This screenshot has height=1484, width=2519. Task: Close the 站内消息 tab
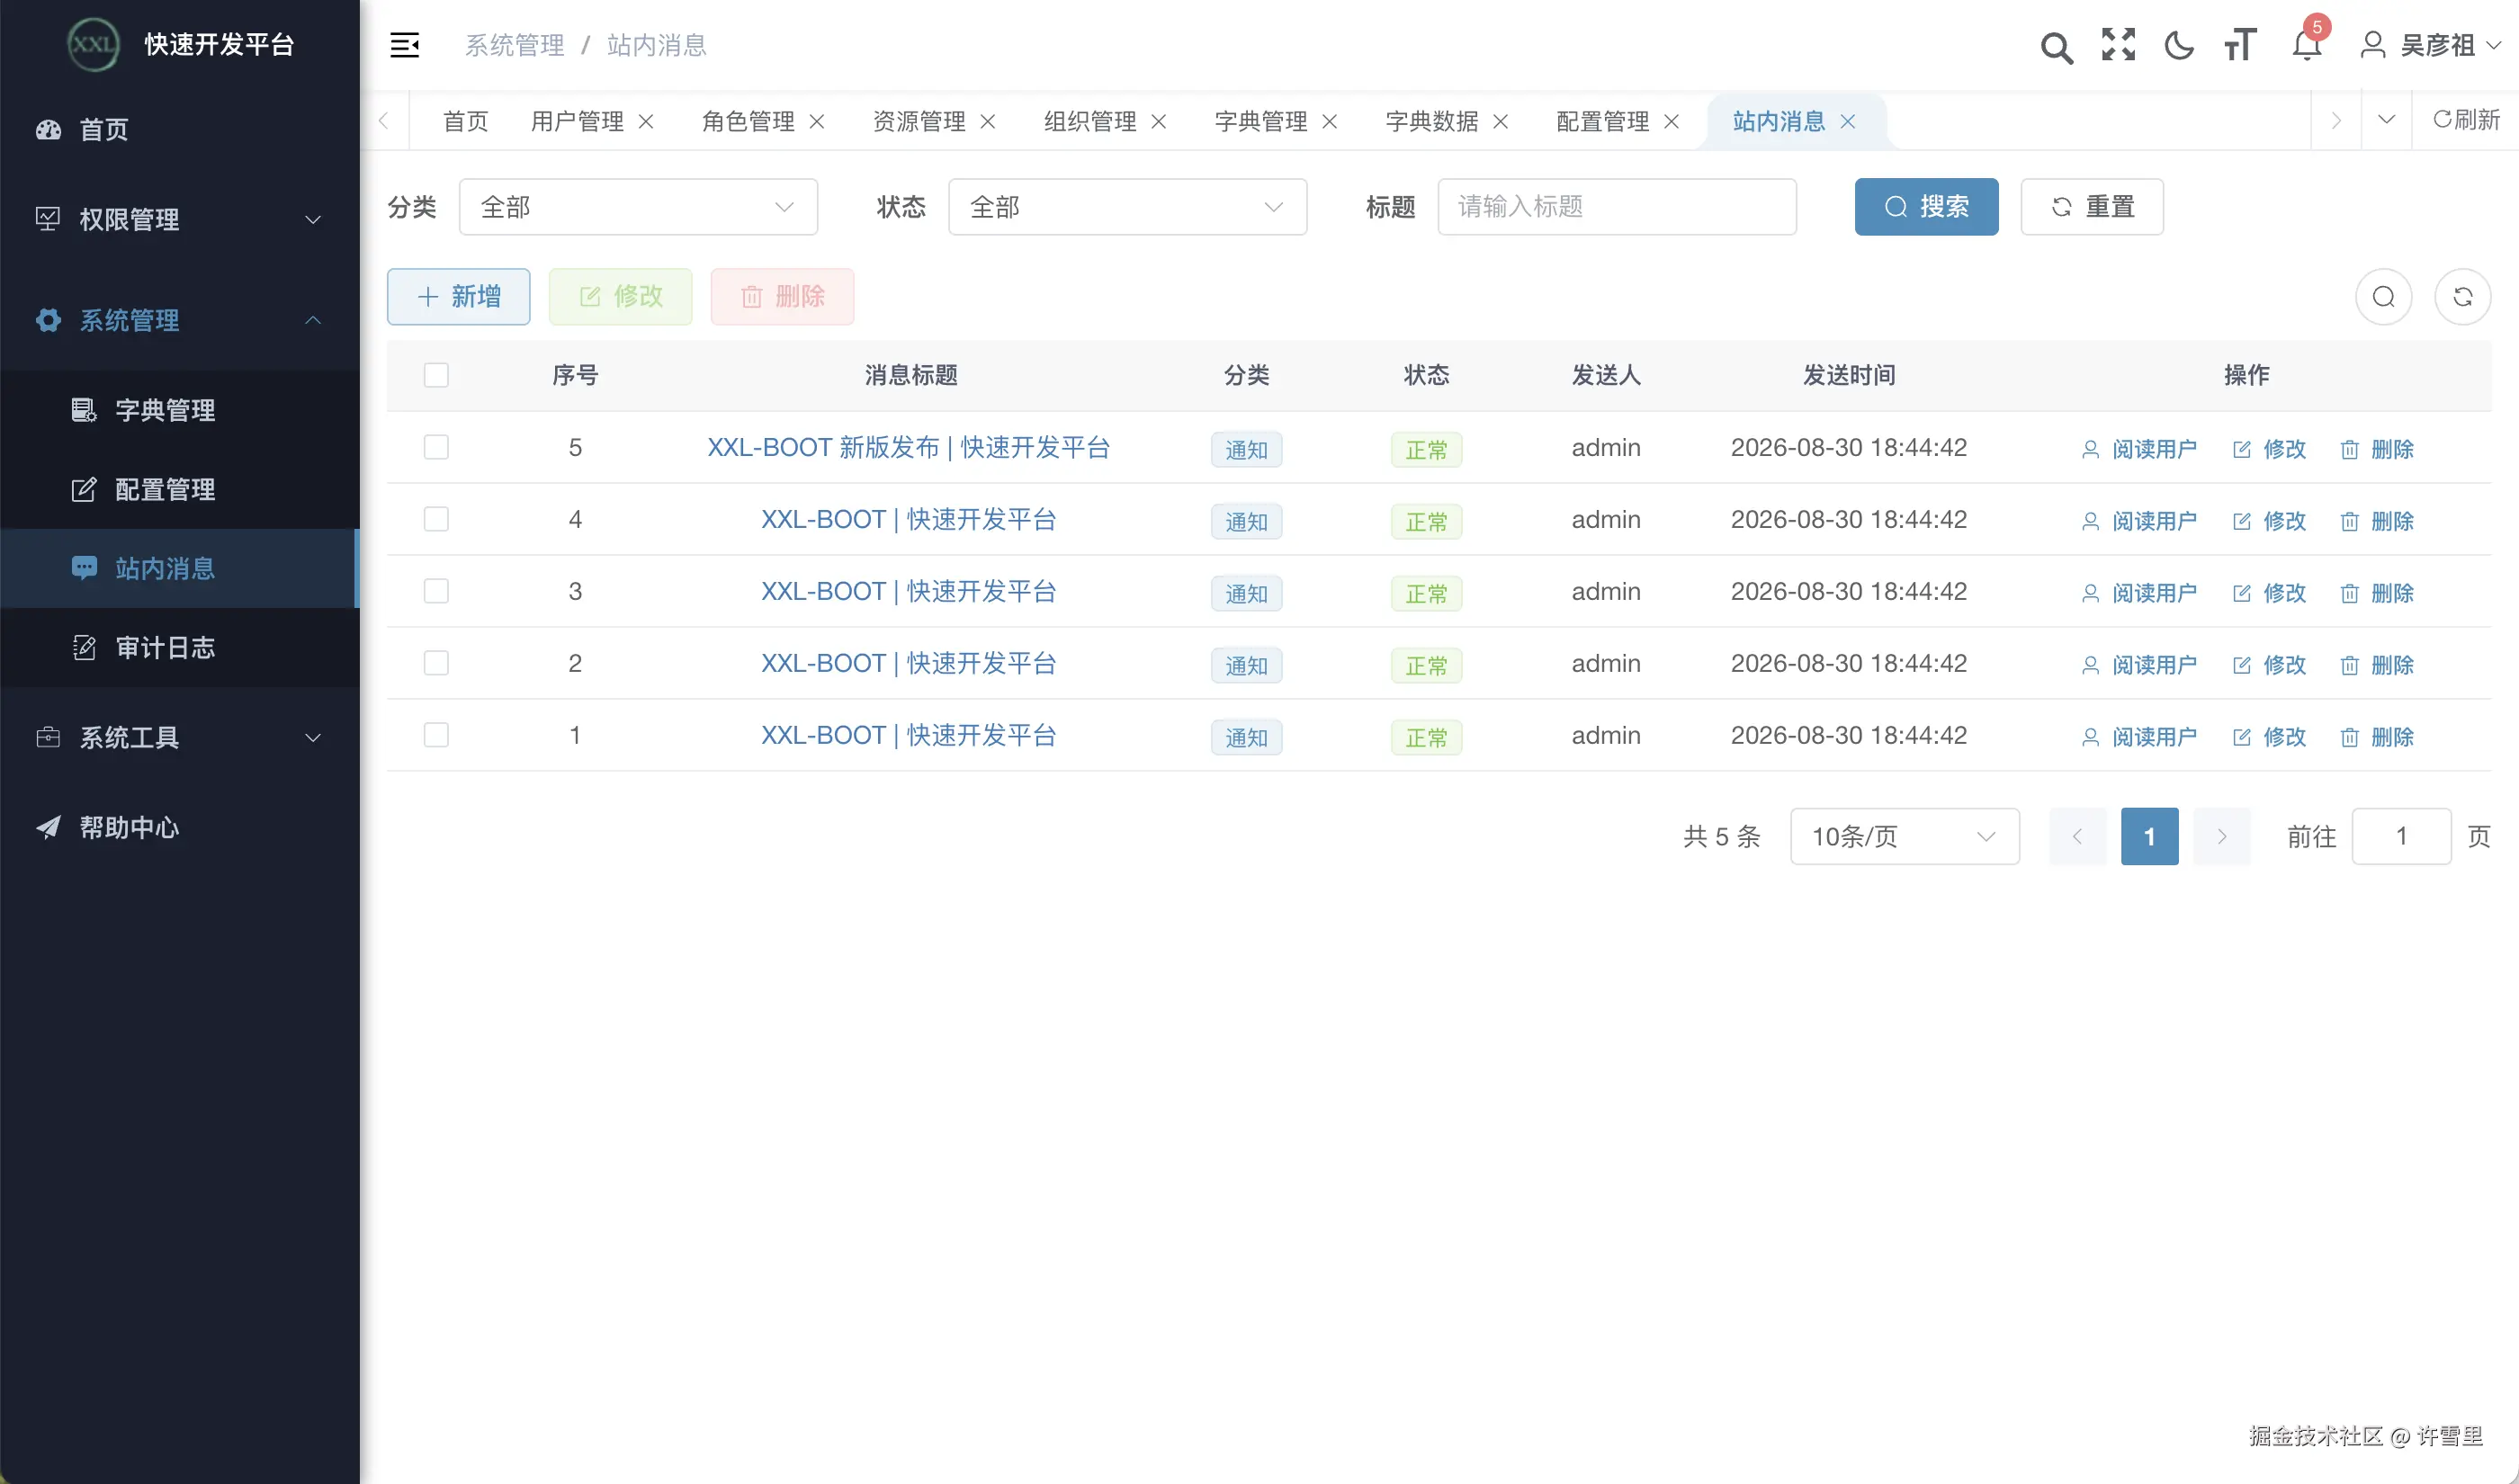[x=1848, y=121]
